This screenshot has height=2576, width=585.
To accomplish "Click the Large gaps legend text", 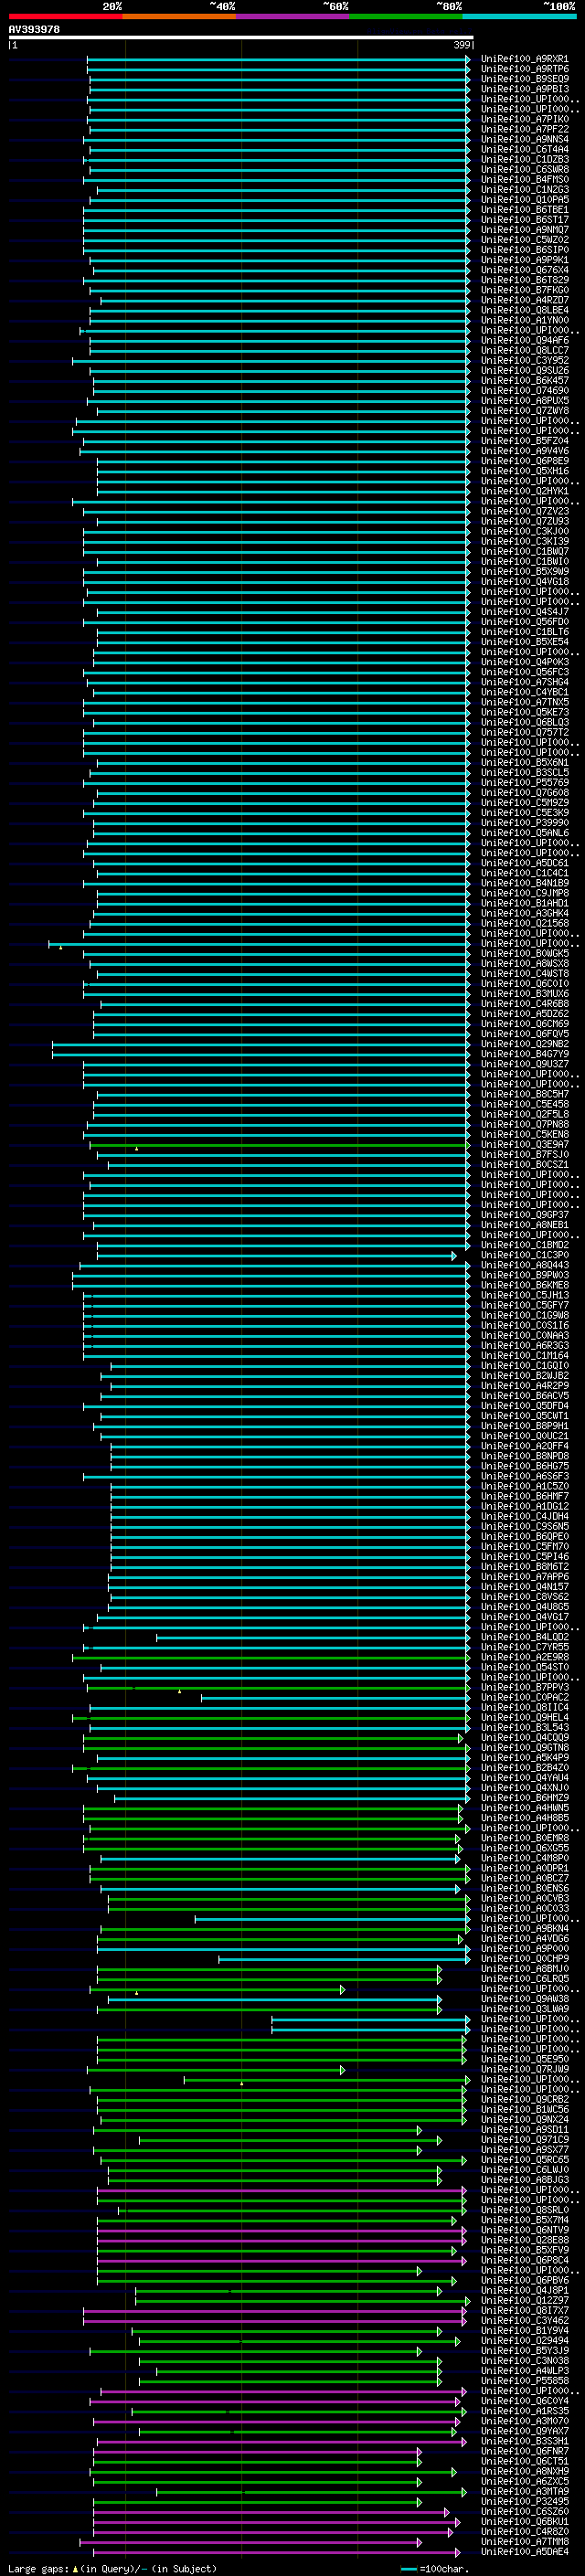I will point(112,2568).
